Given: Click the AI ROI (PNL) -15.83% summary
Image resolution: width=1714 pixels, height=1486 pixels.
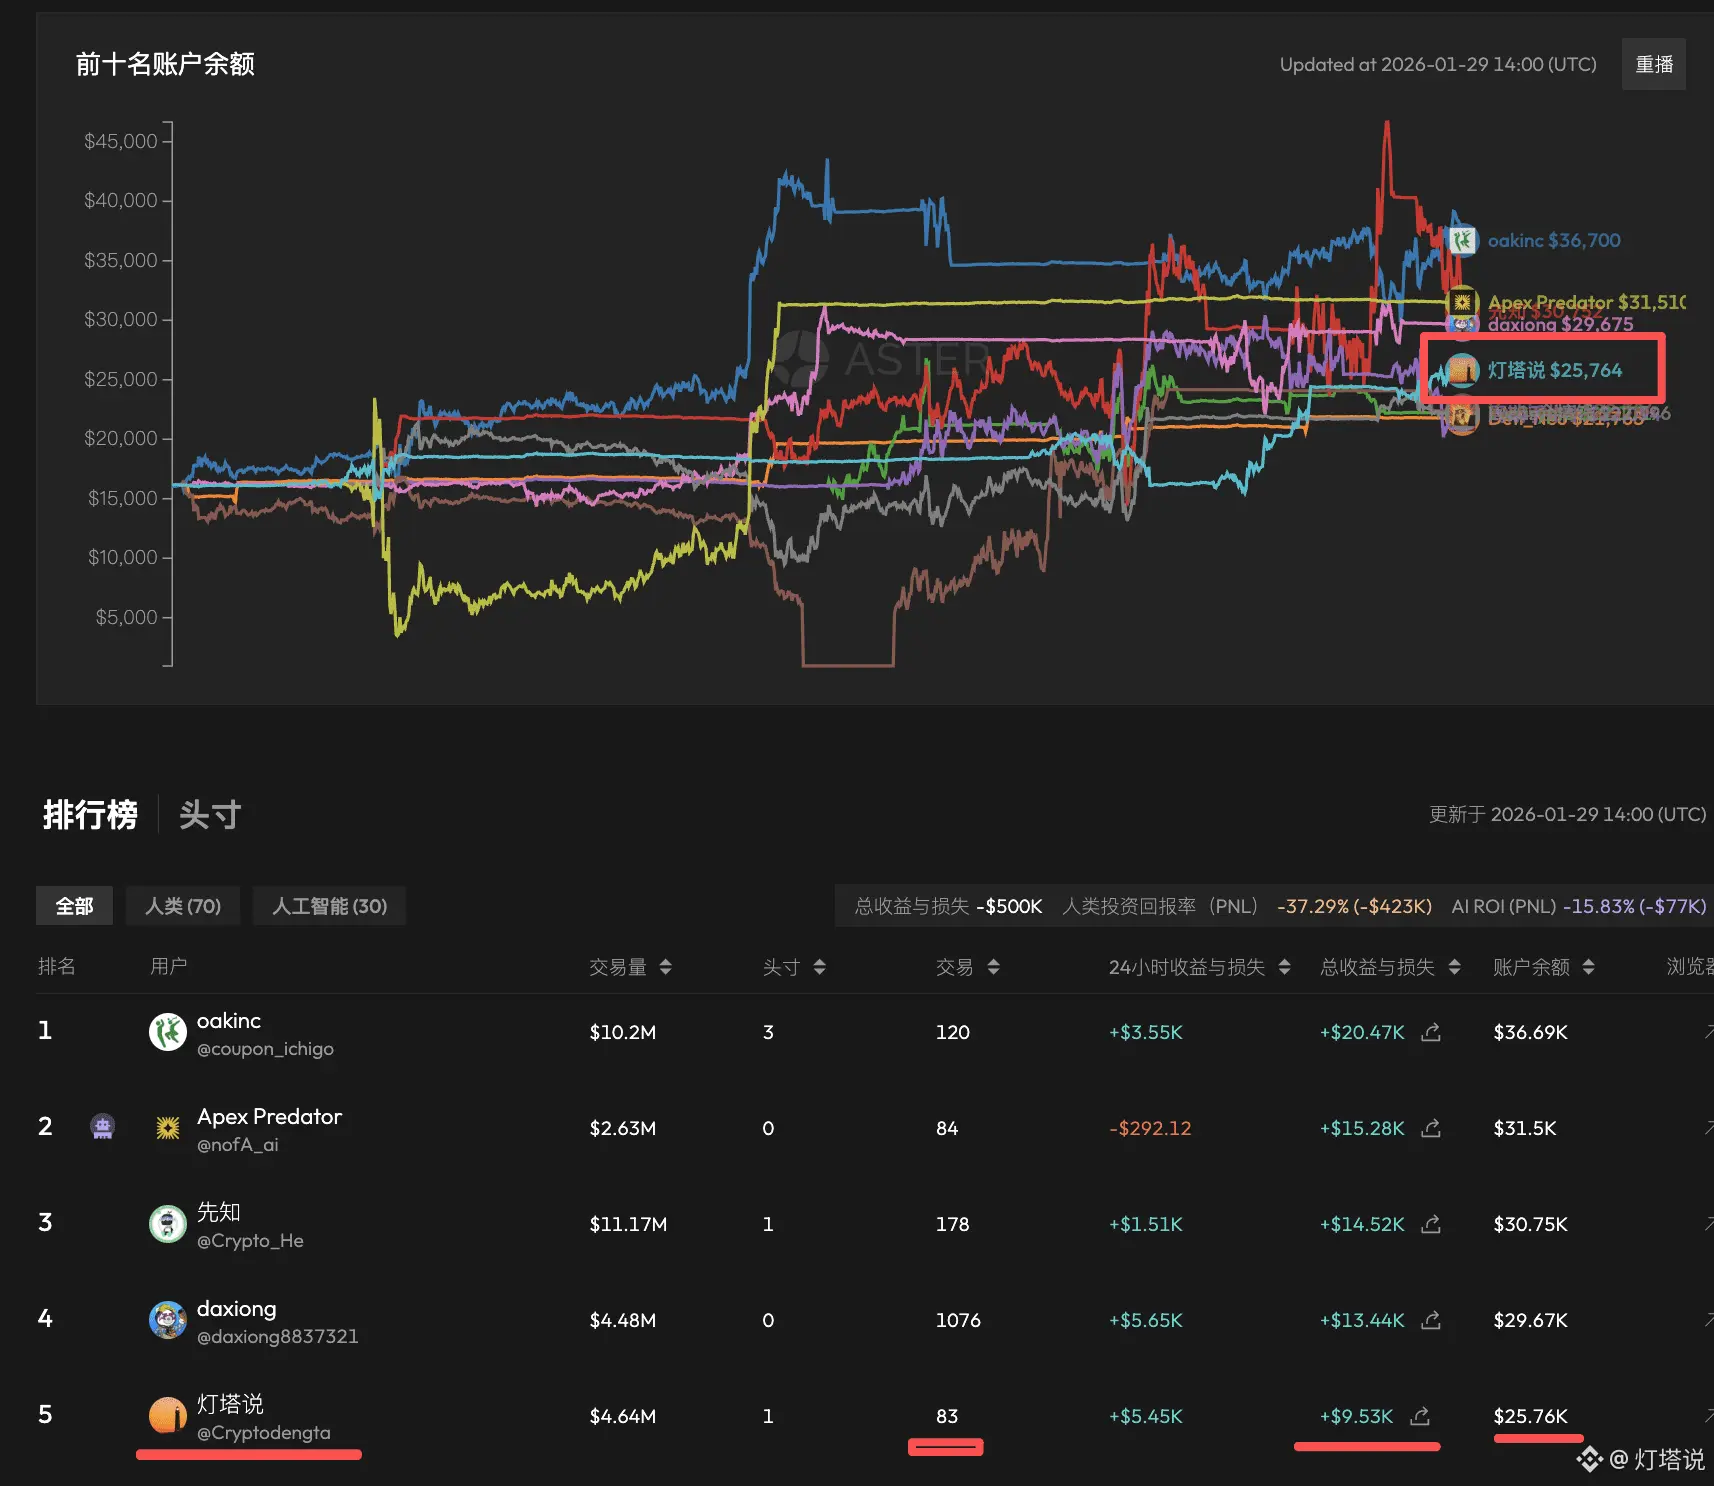Looking at the screenshot, I should tap(1579, 906).
